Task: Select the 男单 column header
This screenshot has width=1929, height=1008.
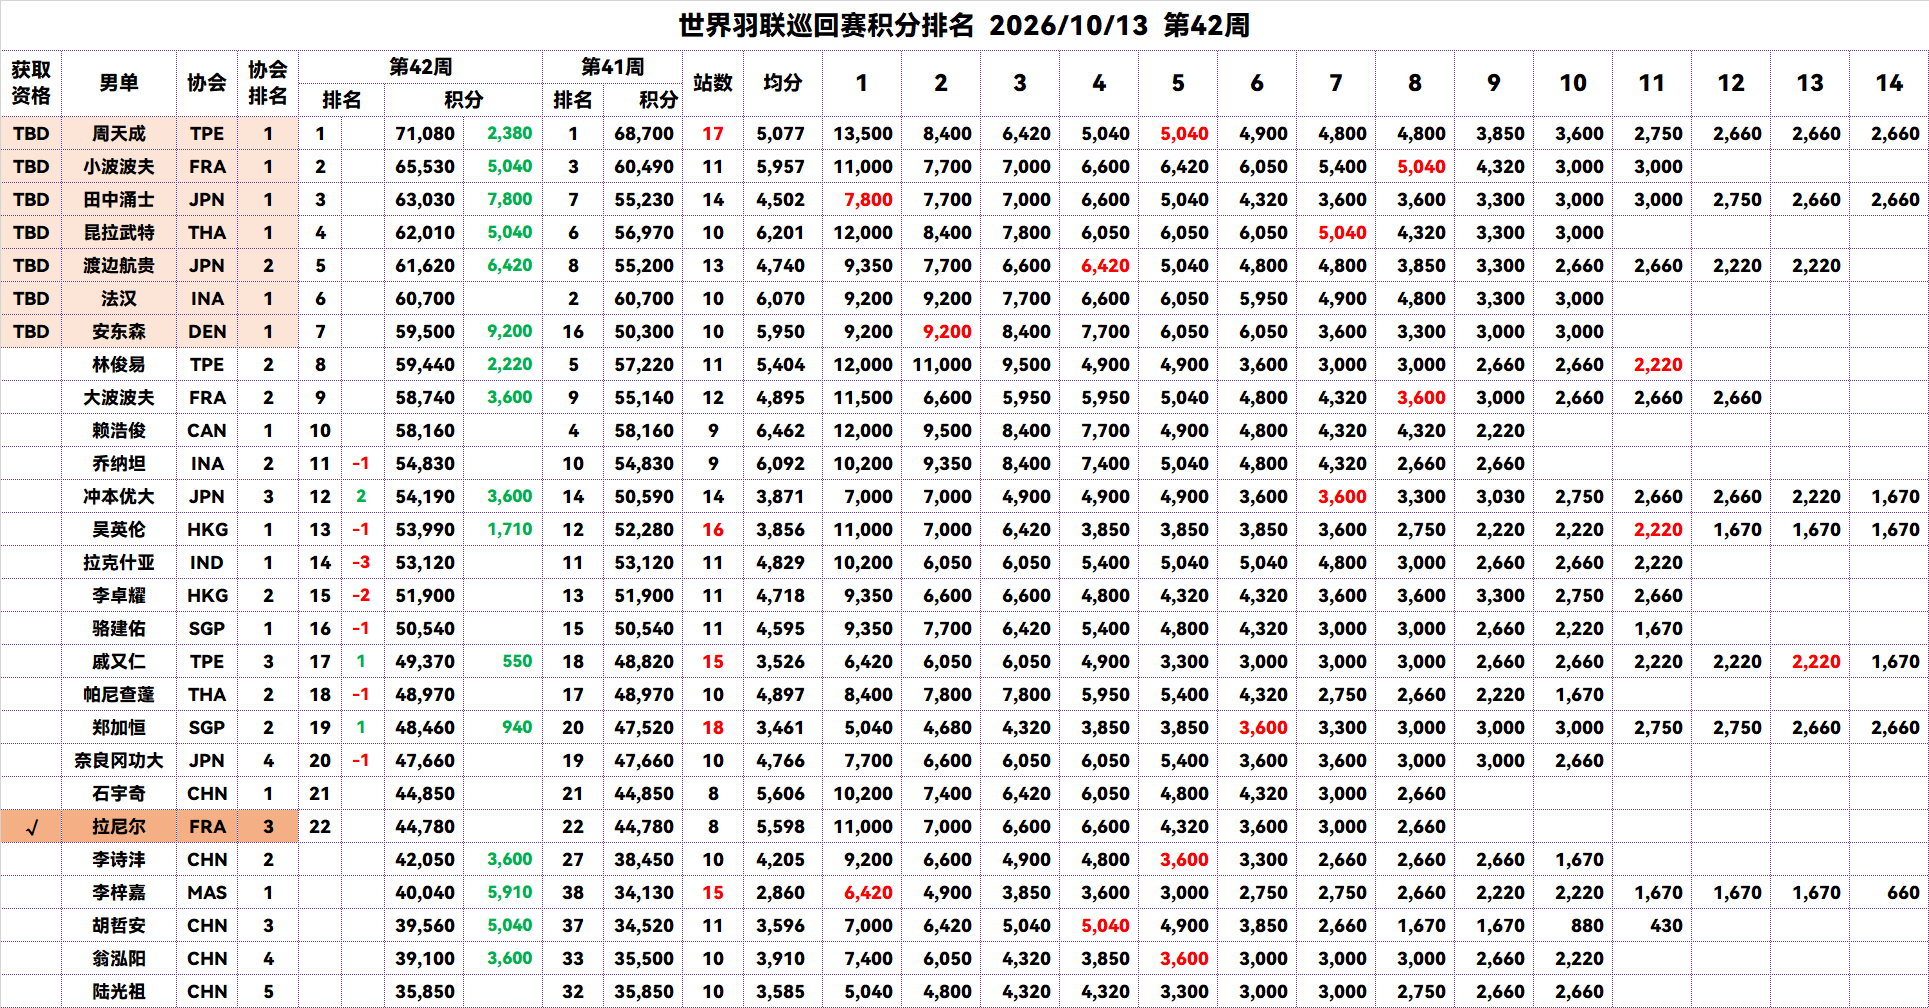Action: [119, 83]
